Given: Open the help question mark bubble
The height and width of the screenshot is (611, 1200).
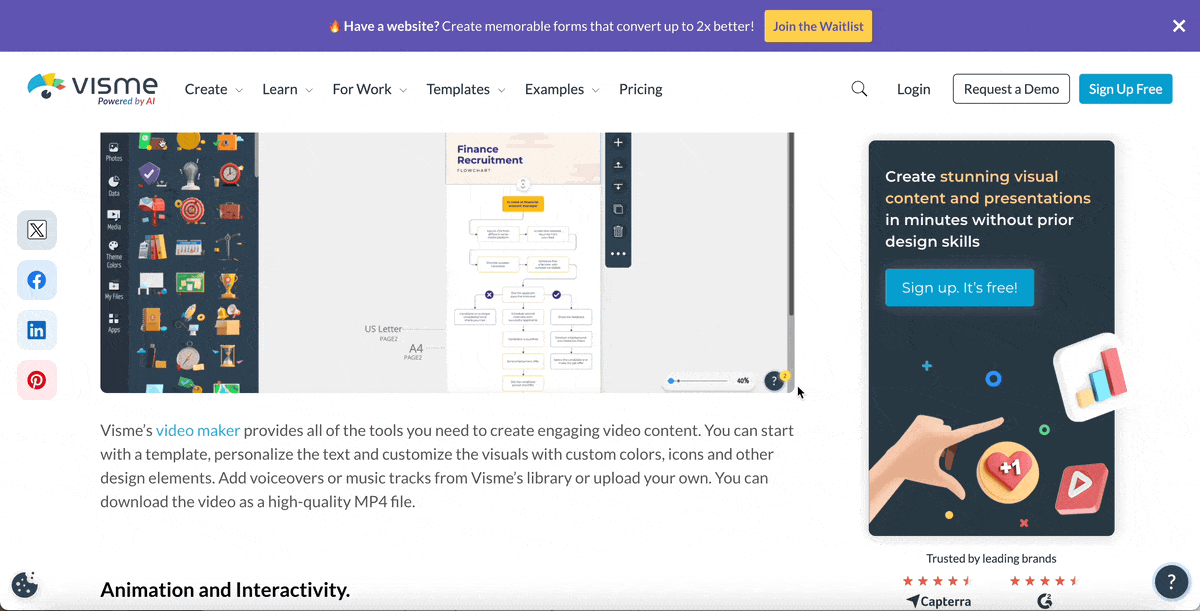Looking at the screenshot, I should pos(1171,581).
